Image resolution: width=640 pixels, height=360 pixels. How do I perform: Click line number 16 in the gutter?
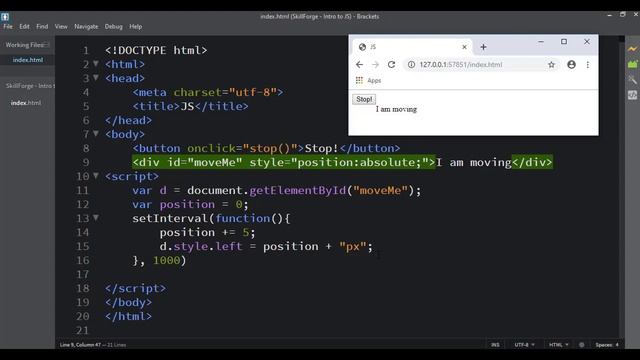[x=82, y=260]
